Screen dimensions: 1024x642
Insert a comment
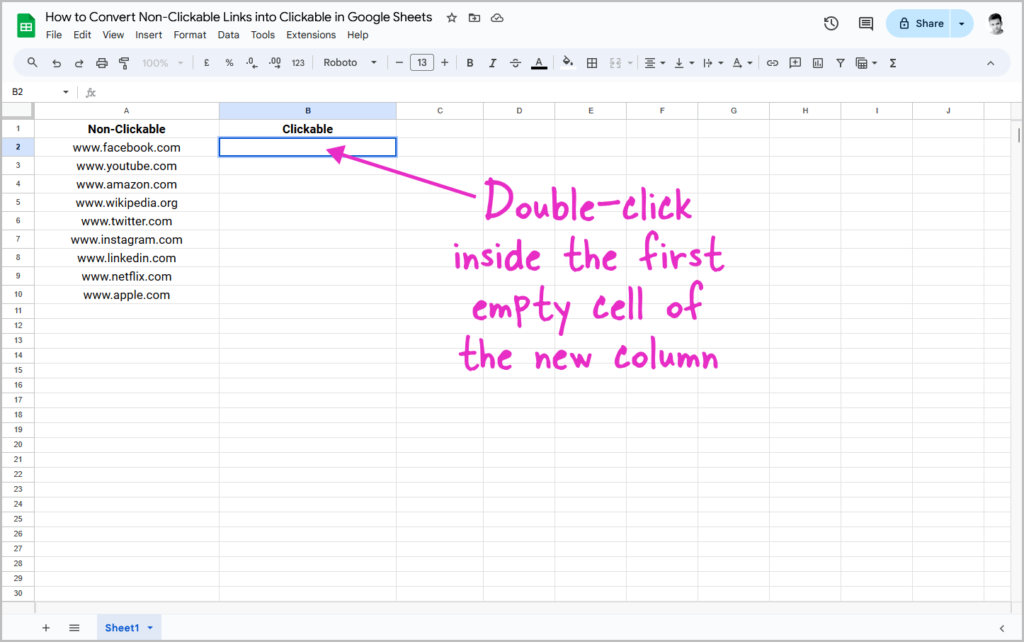click(x=795, y=63)
